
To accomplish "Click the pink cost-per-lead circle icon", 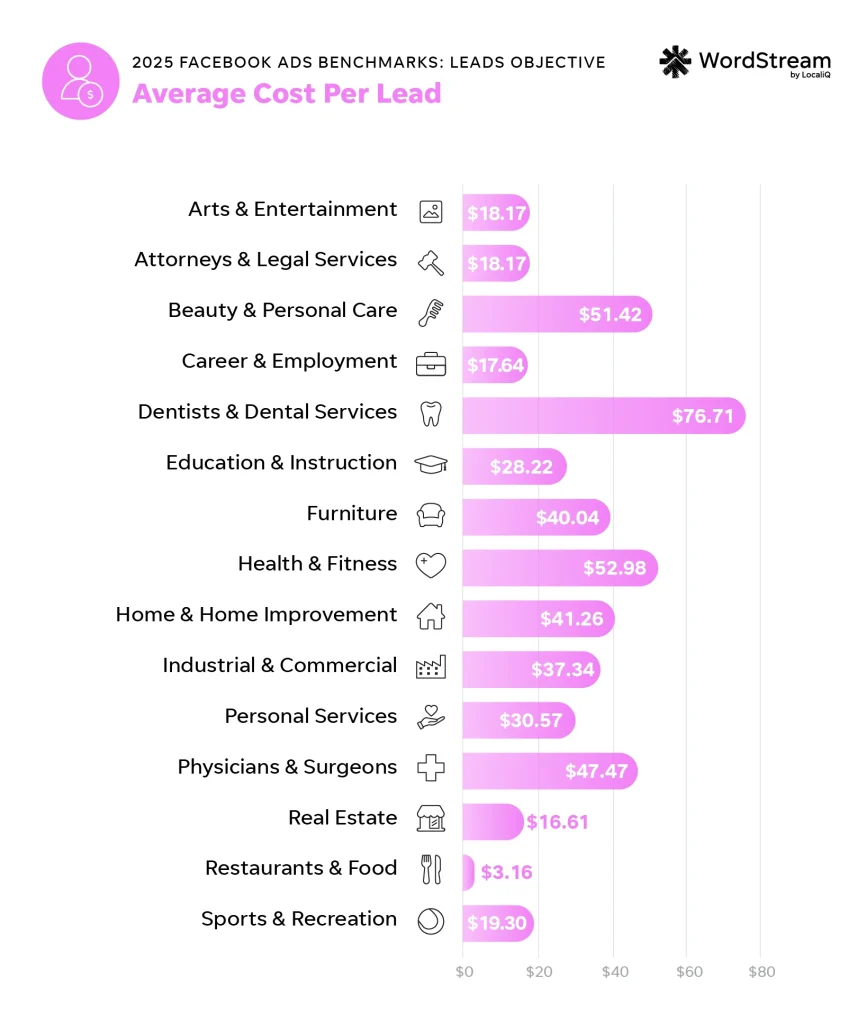I will 81,81.
